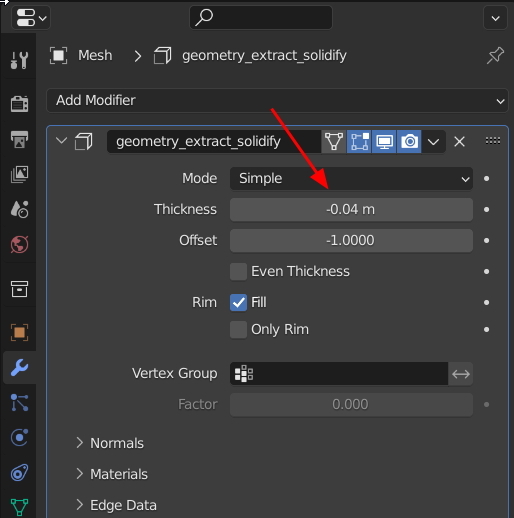Open the World properties tab

(x=19, y=245)
